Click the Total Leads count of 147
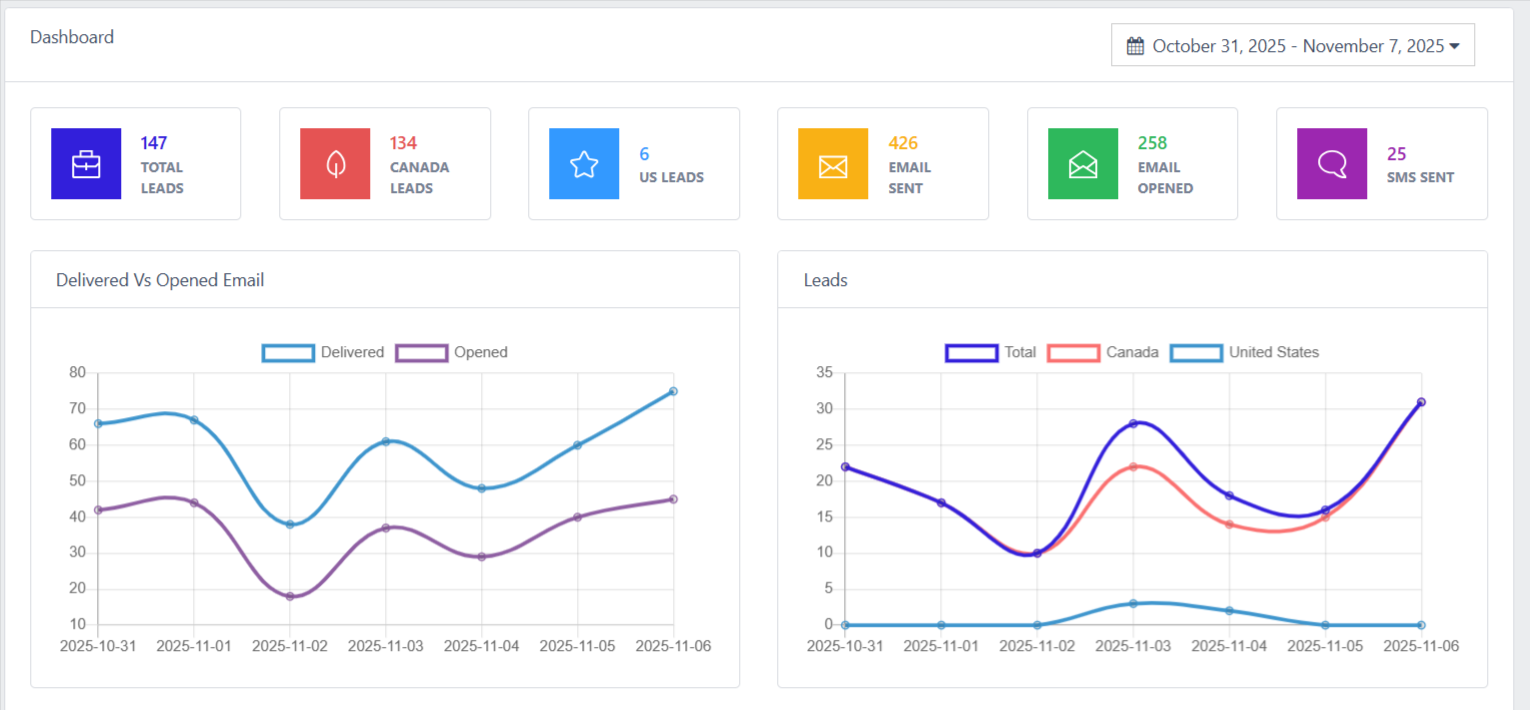The height and width of the screenshot is (710, 1530). 153,142
